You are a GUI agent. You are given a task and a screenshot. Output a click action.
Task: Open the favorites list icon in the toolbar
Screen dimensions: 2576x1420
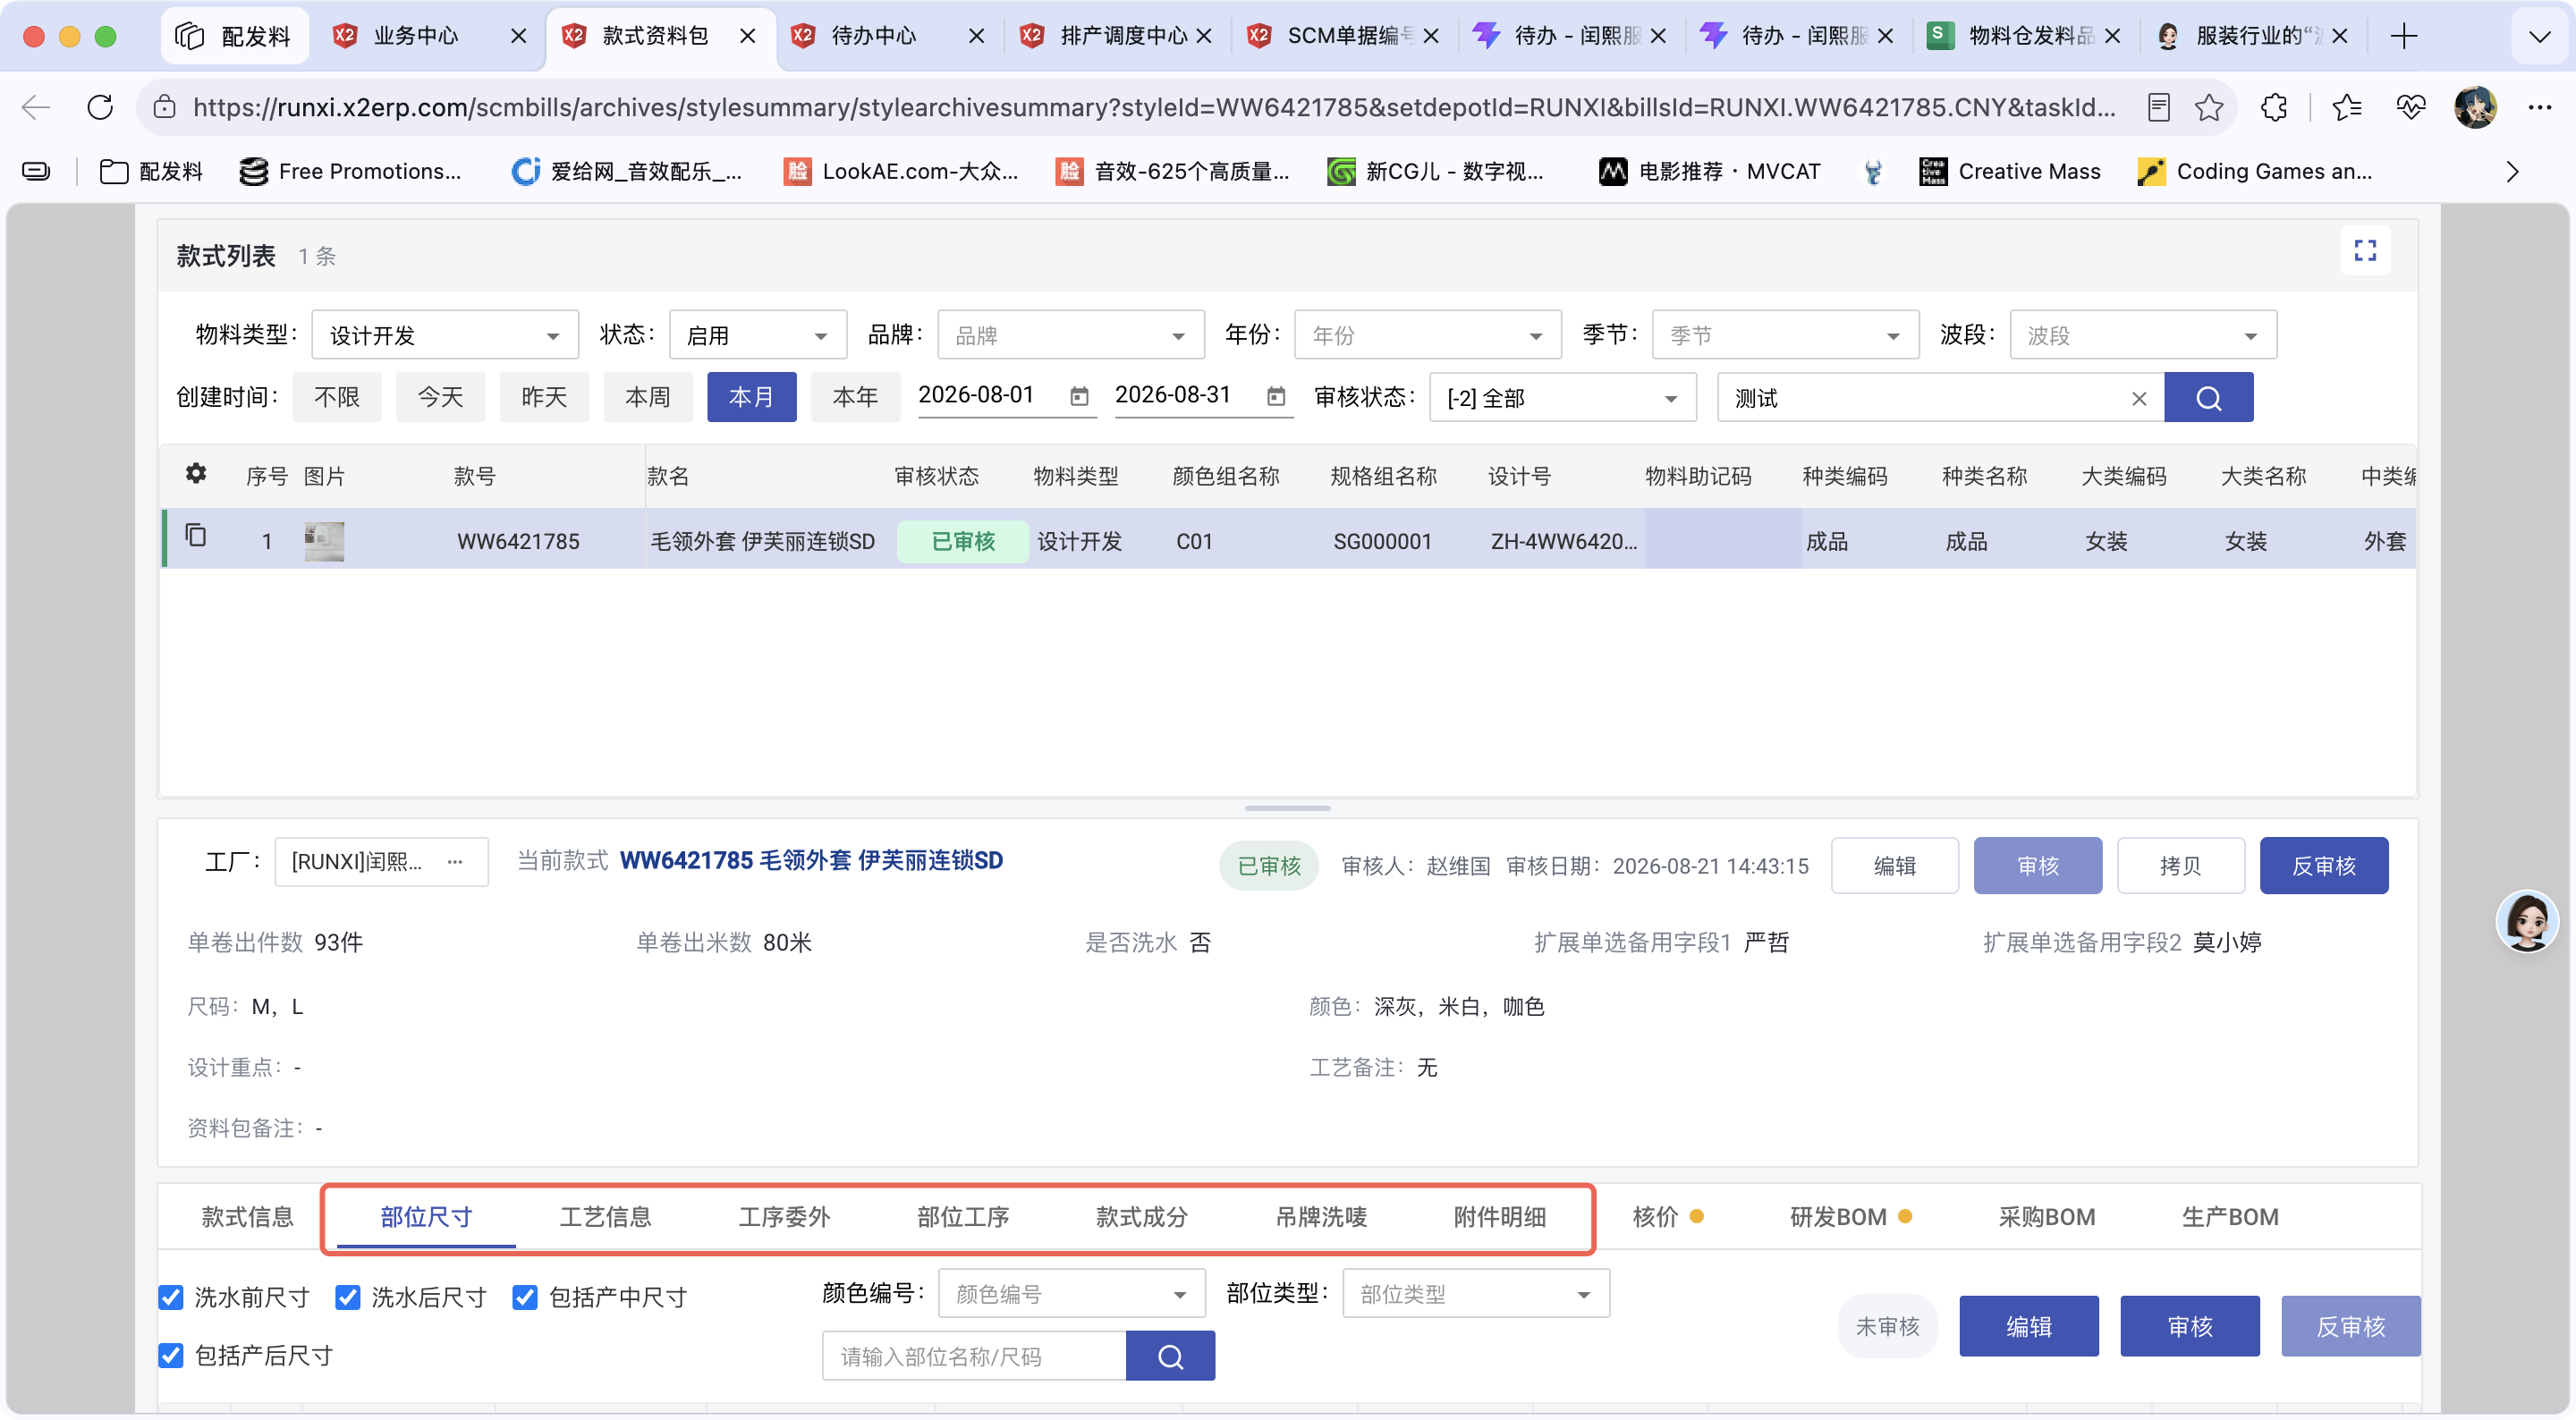pyautogui.click(x=2346, y=107)
